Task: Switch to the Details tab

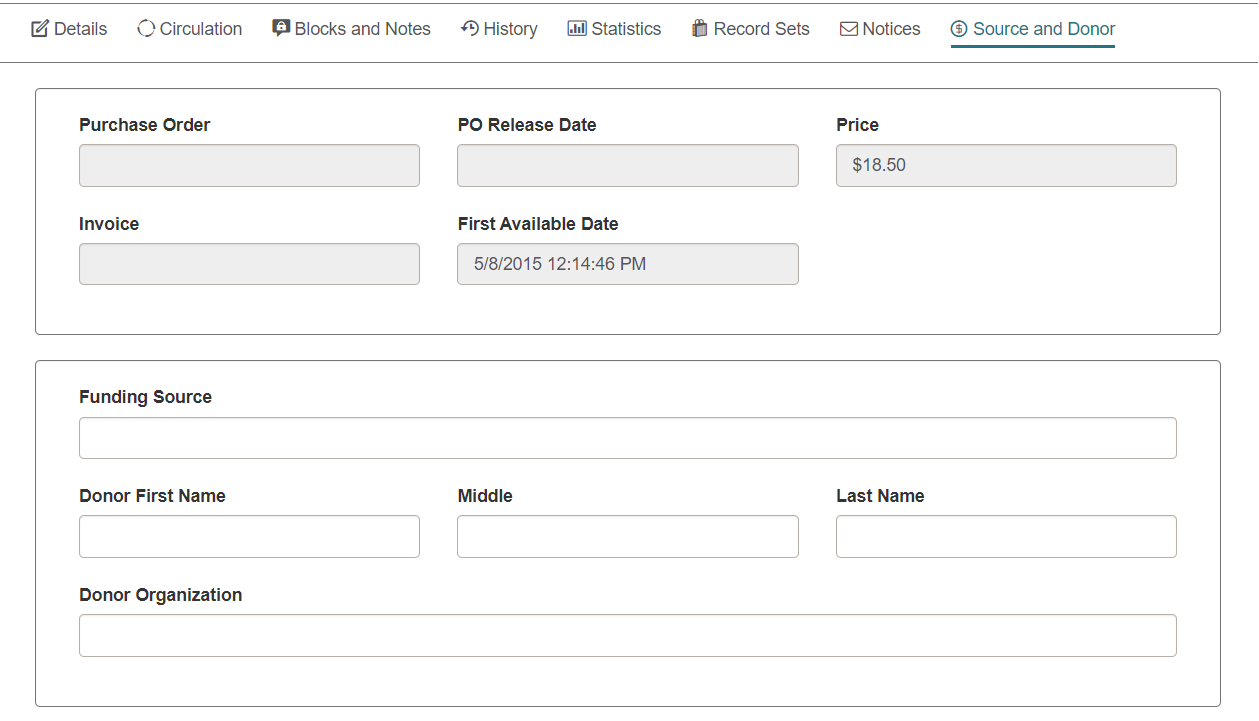Action: [78, 29]
